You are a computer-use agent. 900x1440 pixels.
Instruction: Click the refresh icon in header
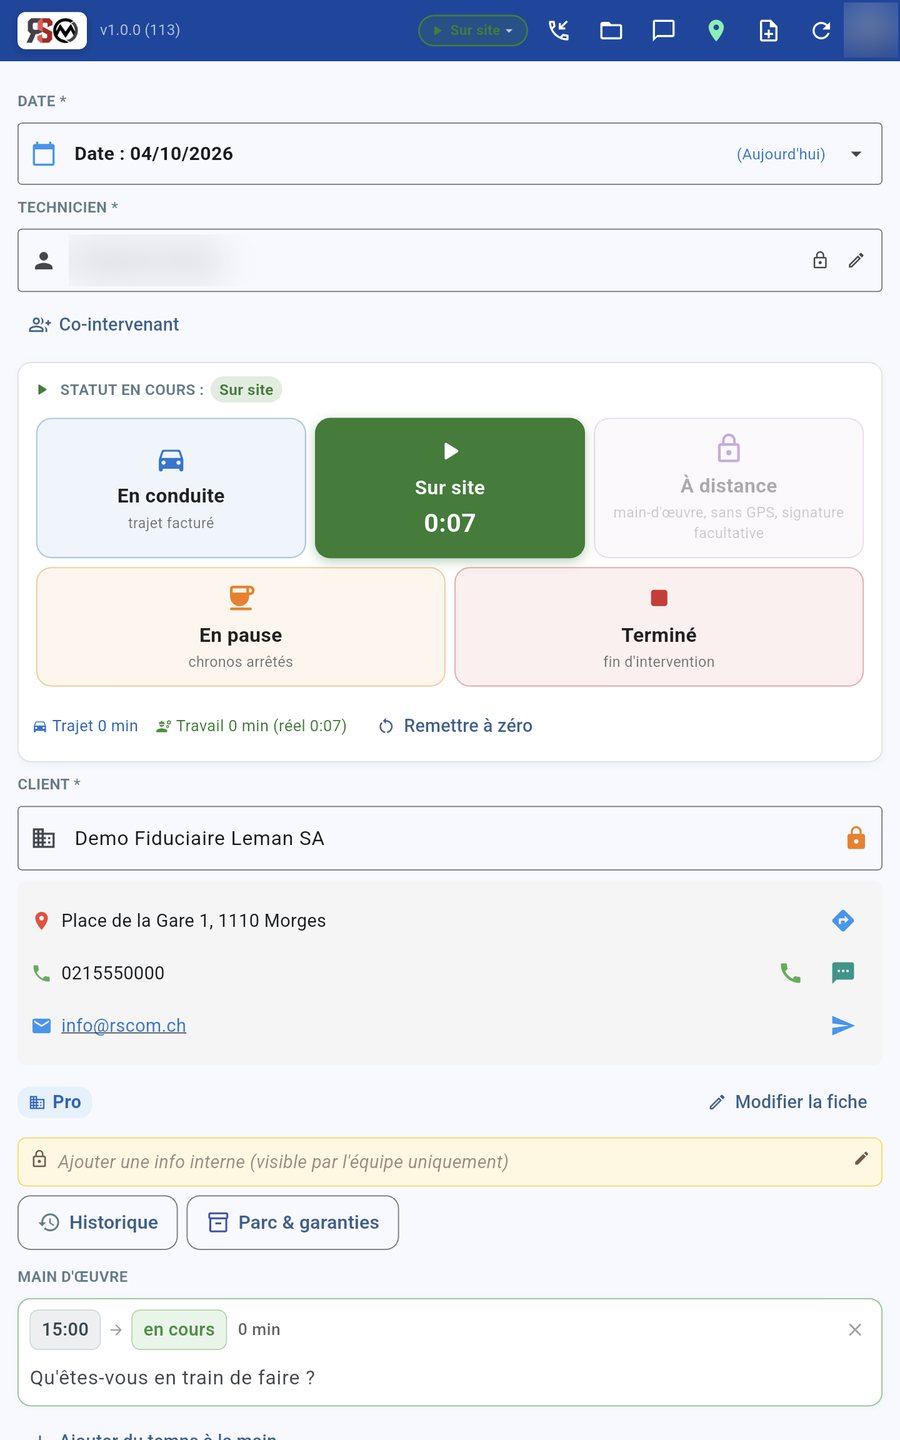click(x=821, y=30)
